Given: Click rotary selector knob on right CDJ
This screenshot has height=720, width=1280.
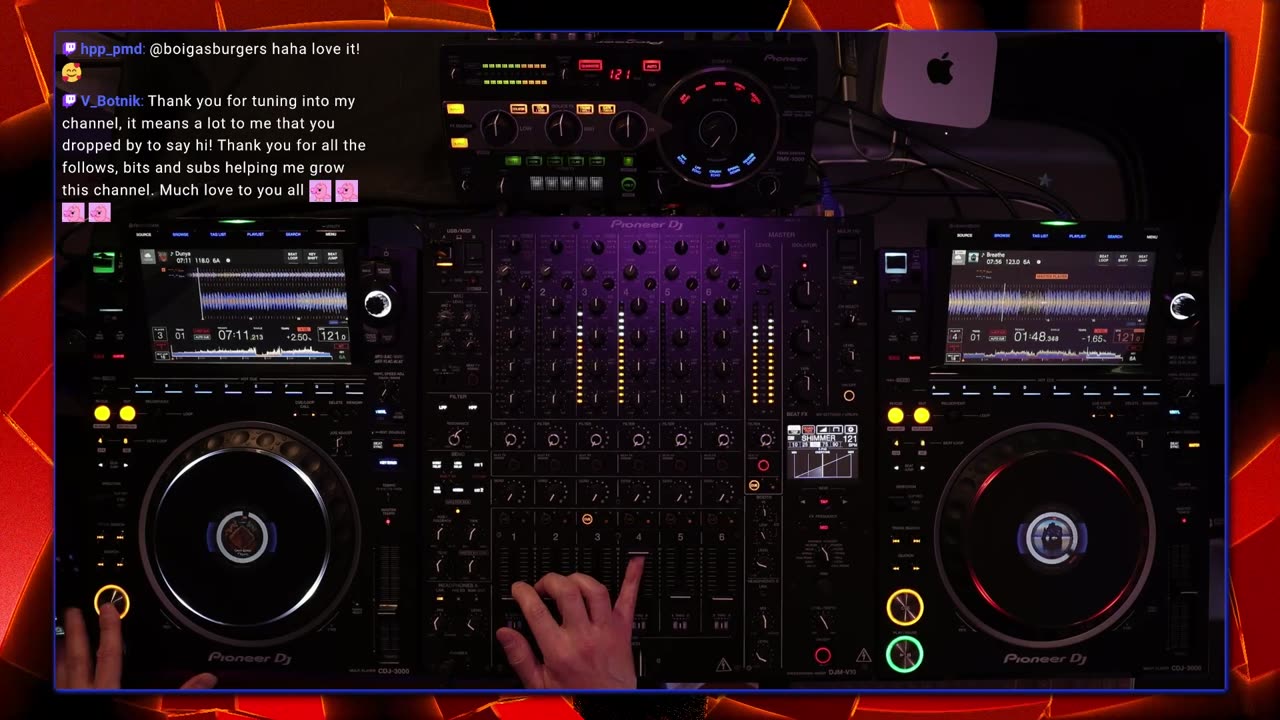Looking at the screenshot, I should (x=1182, y=307).
